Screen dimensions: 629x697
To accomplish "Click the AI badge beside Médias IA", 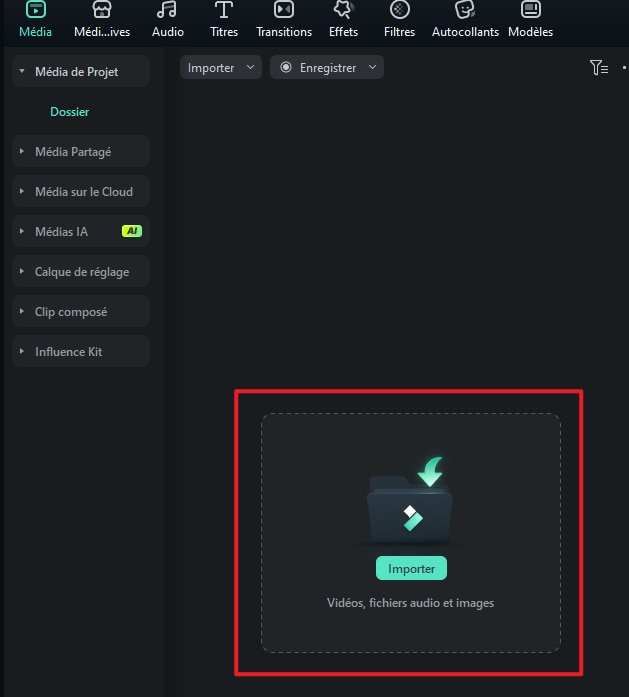I will (x=132, y=231).
